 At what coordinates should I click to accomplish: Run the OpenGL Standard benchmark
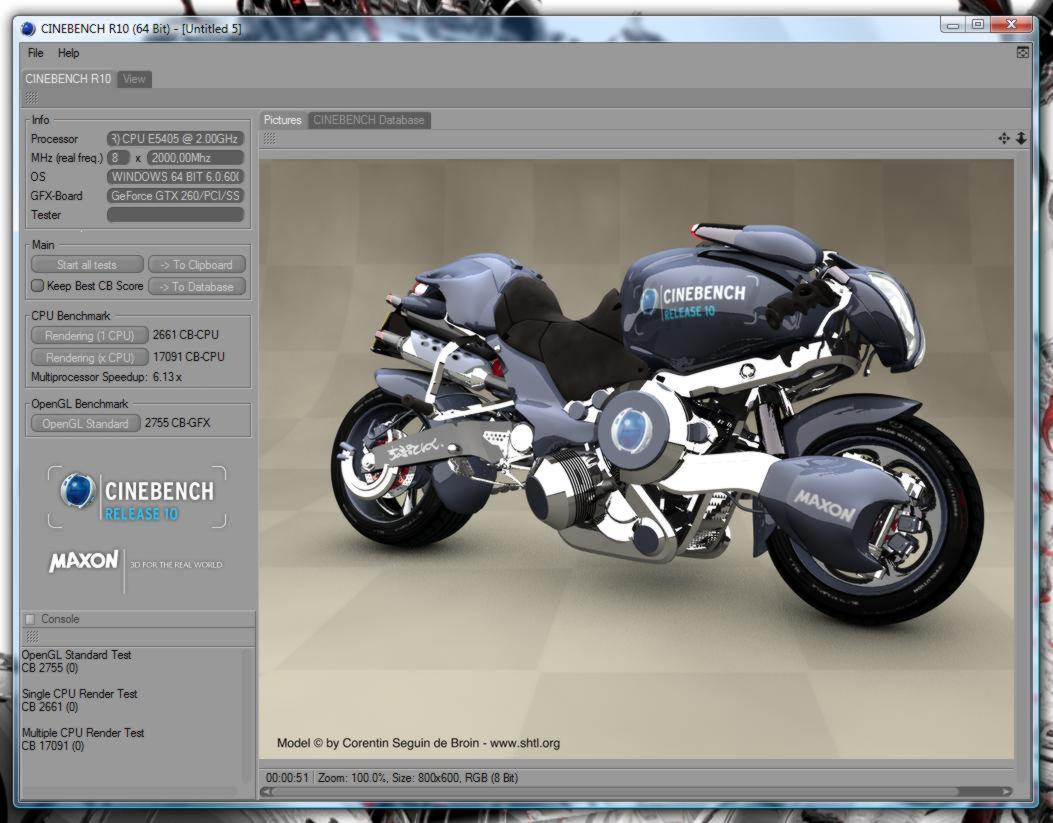coord(85,424)
